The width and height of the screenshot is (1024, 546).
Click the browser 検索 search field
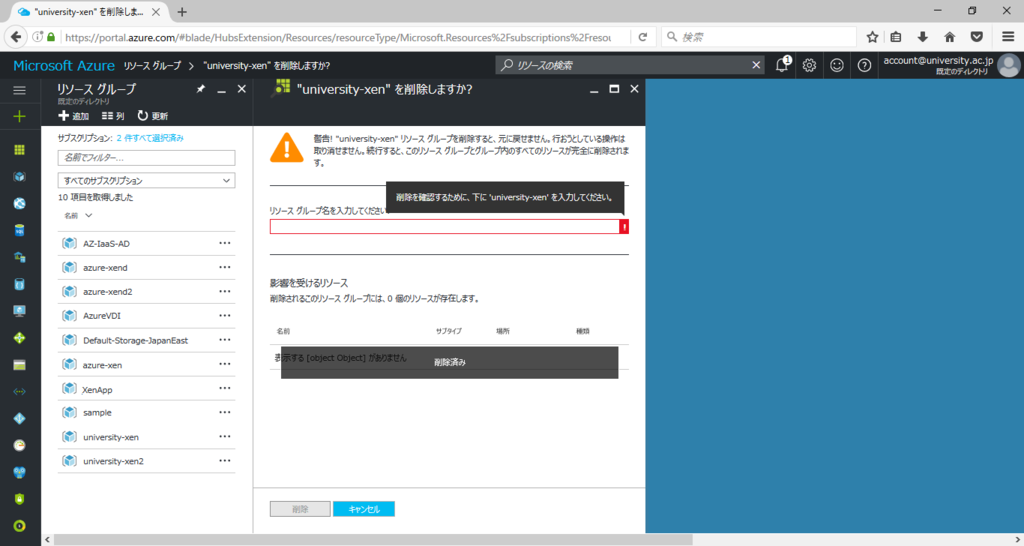click(759, 37)
